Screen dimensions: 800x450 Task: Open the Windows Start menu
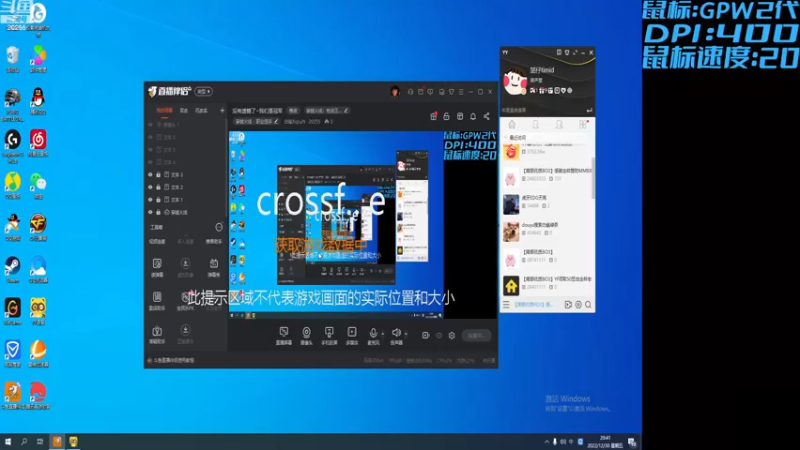pyautogui.click(x=8, y=442)
